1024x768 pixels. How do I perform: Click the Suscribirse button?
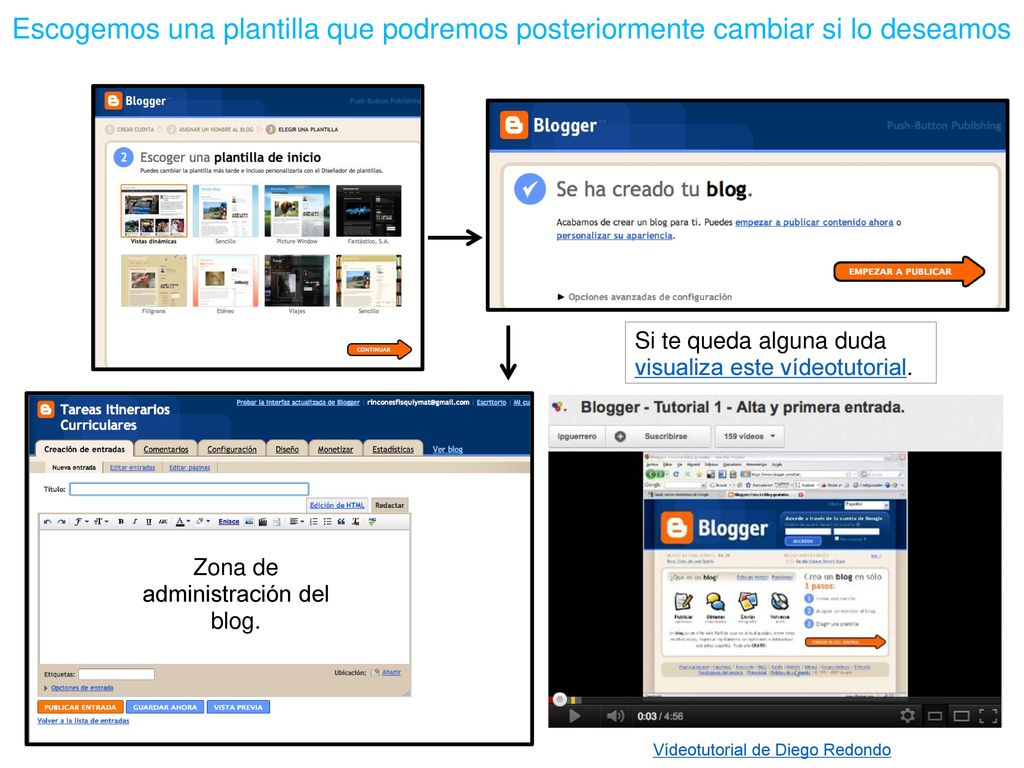(658, 436)
